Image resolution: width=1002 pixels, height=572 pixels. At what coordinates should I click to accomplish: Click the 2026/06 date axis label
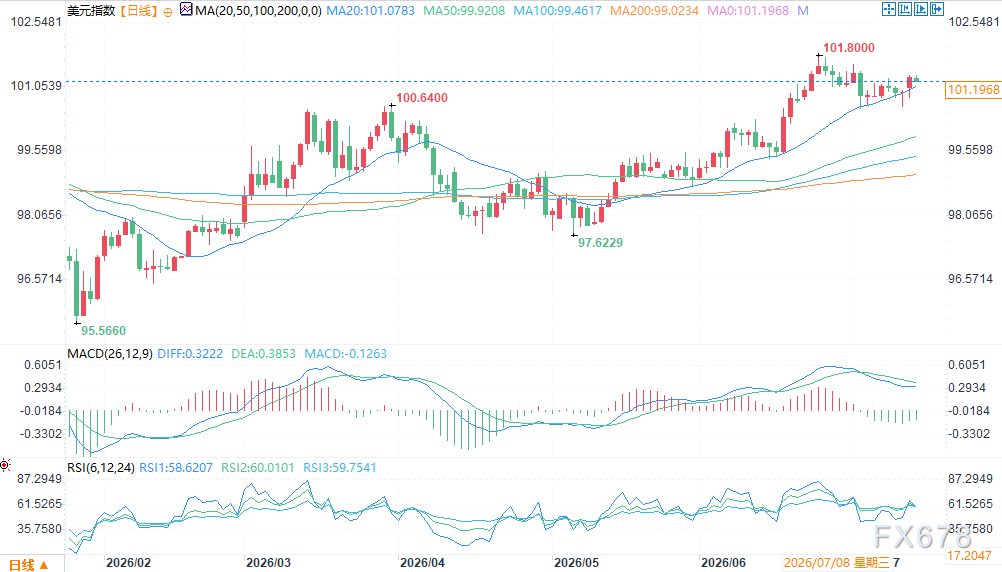[723, 563]
